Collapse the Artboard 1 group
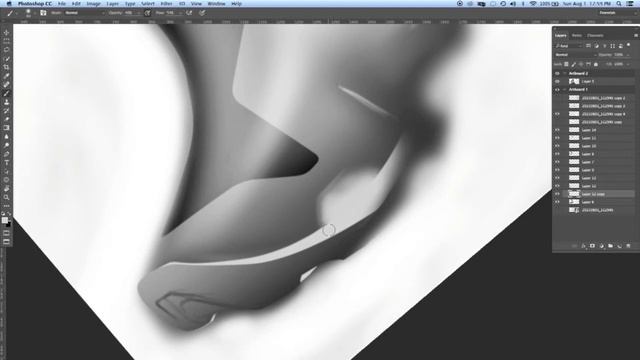Image resolution: width=640 pixels, height=360 pixels. [565, 89]
